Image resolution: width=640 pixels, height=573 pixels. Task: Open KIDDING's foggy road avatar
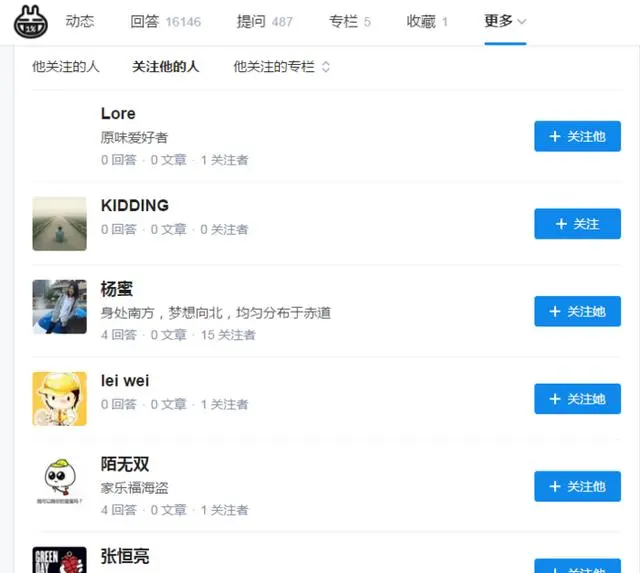[x=60, y=224]
